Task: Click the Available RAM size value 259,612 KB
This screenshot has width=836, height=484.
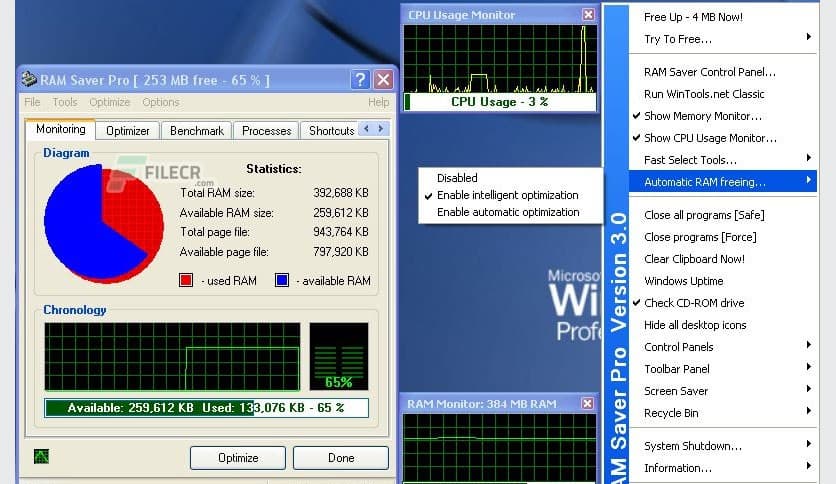Action: coord(341,213)
